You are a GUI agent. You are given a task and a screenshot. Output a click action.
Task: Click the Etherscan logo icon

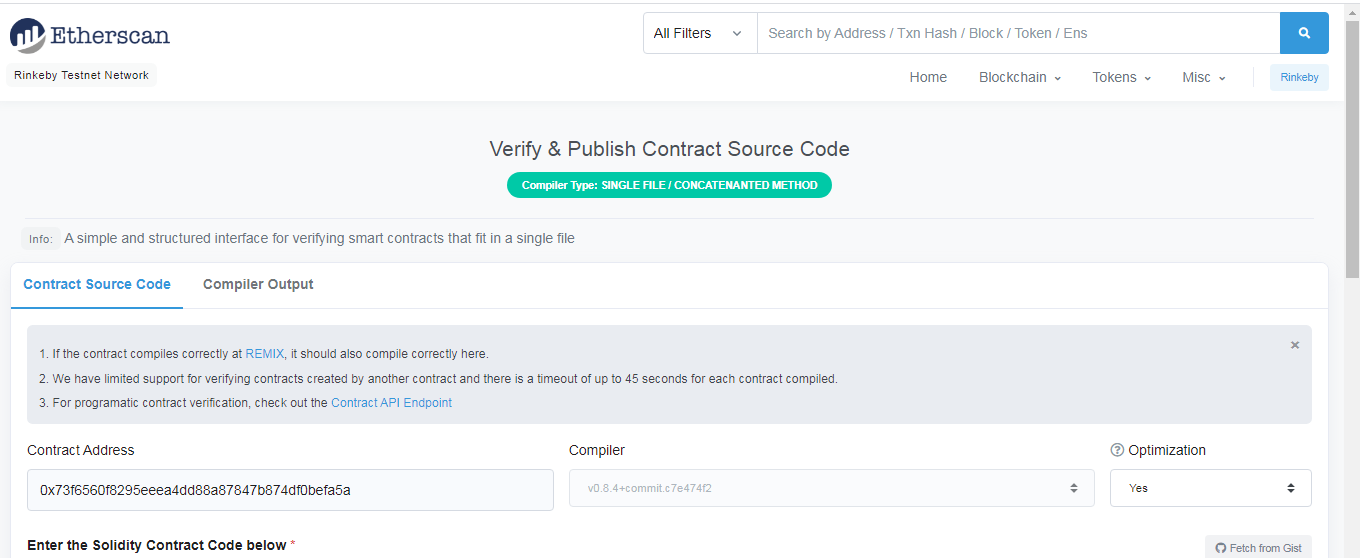pyautogui.click(x=28, y=35)
